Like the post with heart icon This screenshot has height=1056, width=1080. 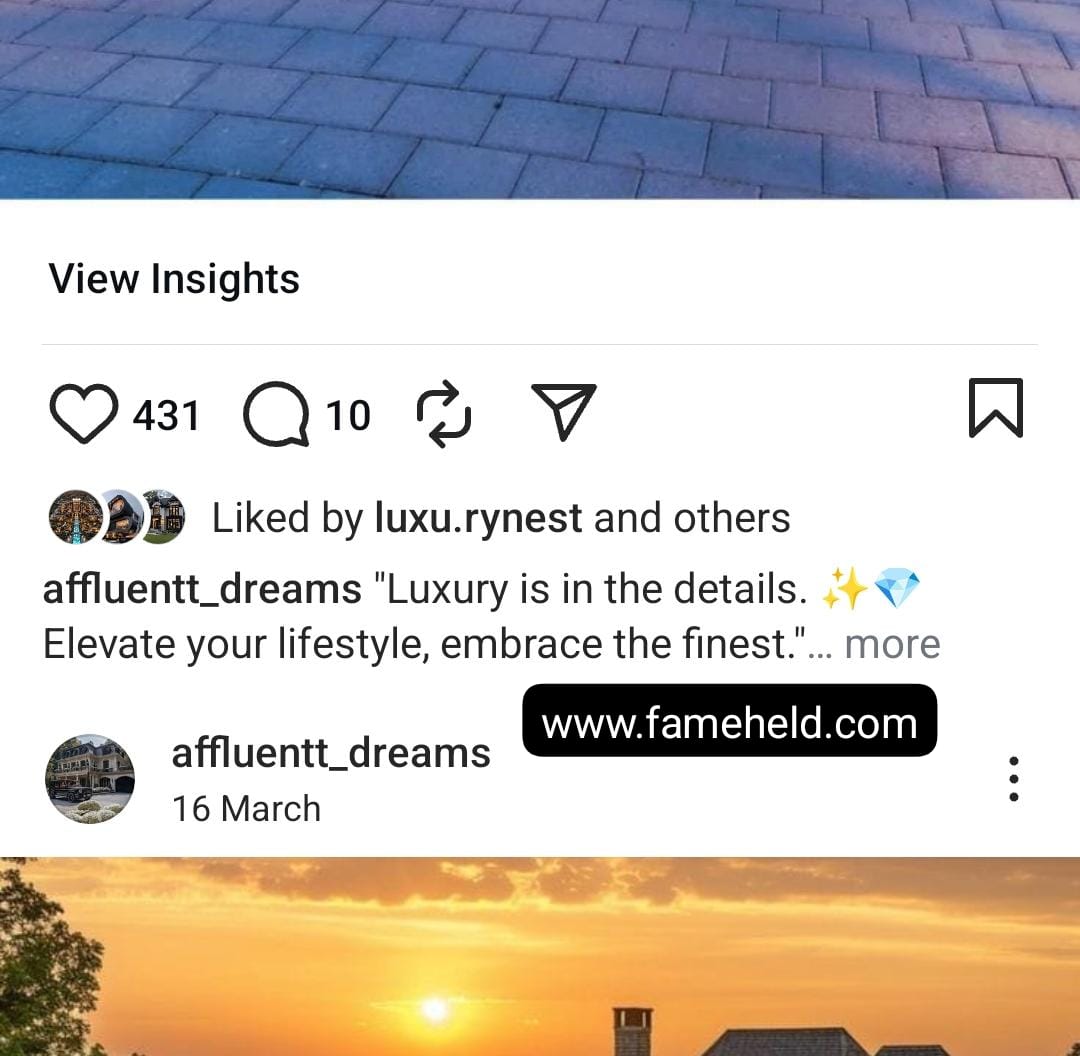pyautogui.click(x=83, y=413)
